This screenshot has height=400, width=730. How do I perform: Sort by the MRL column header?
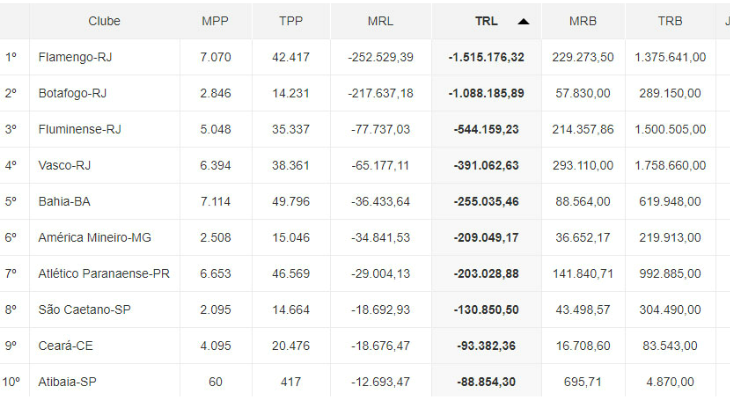(380, 21)
